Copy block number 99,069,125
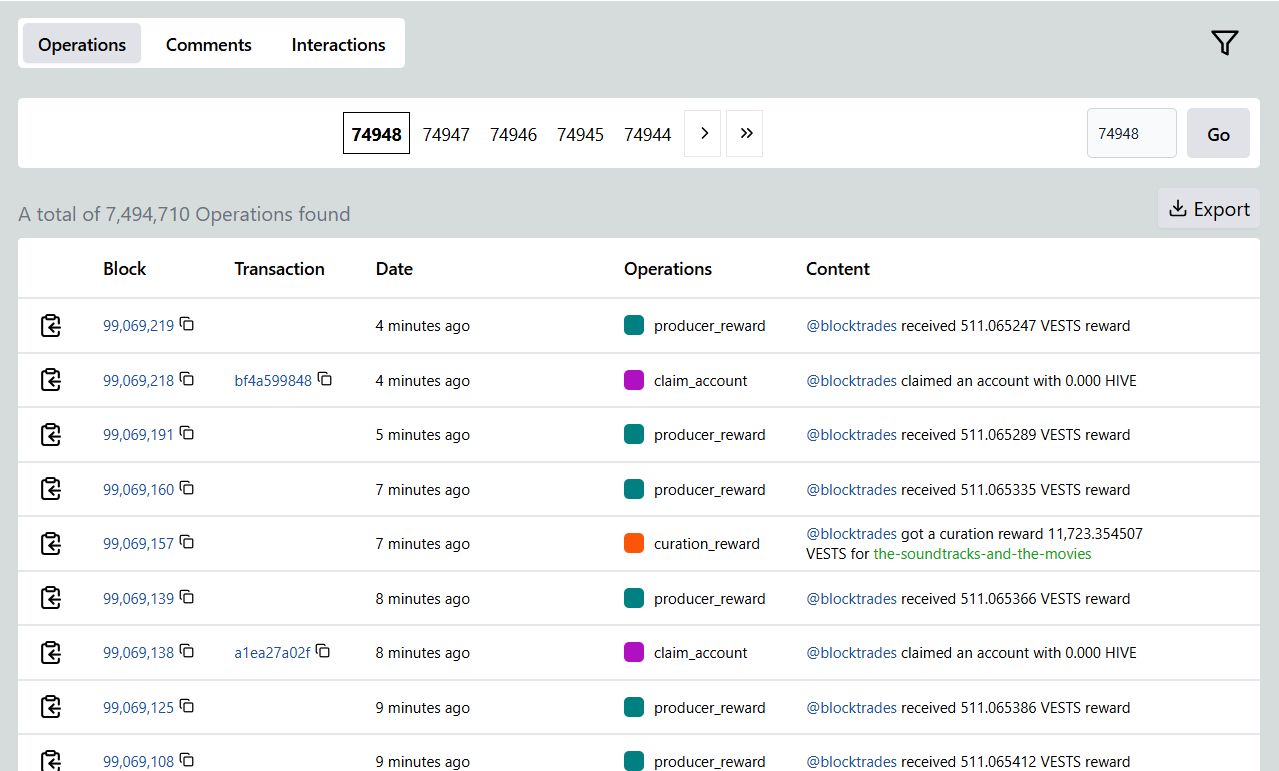 click(187, 706)
